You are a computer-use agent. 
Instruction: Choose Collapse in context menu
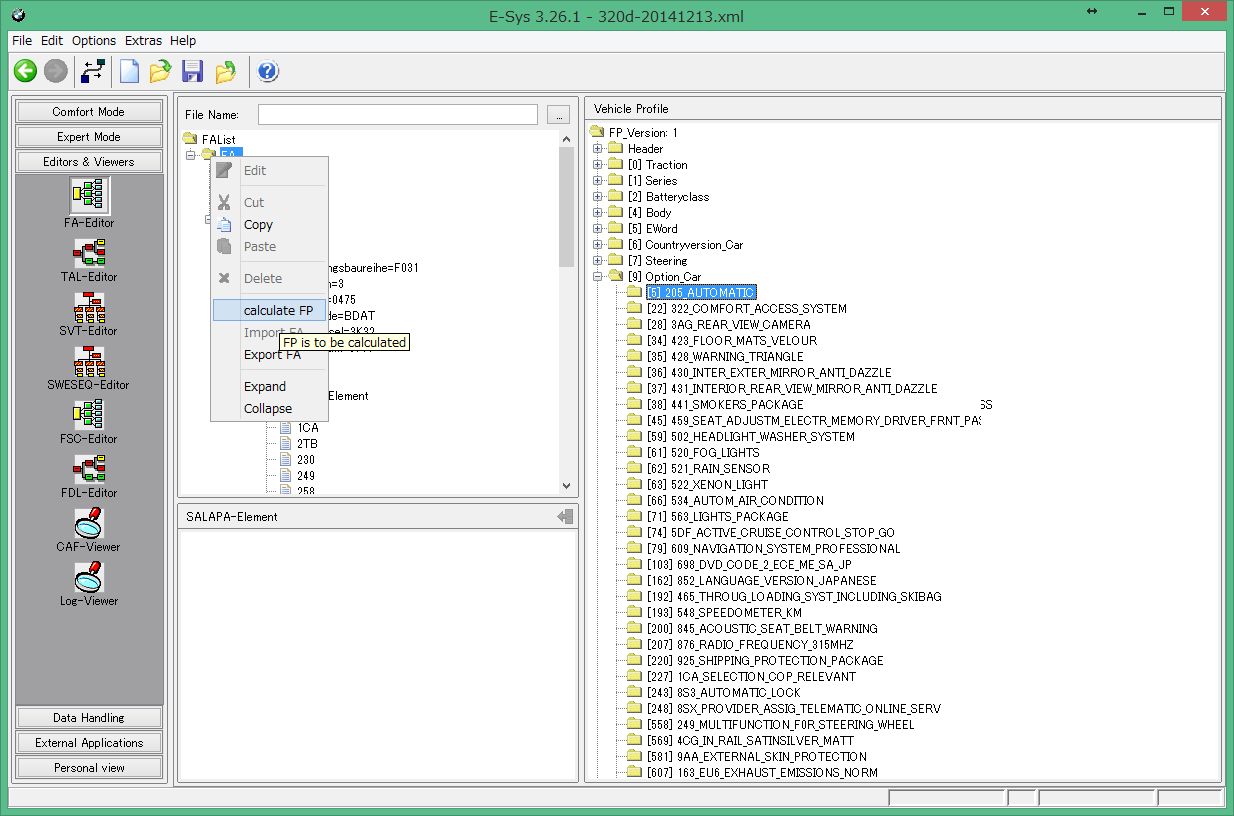[270, 409]
